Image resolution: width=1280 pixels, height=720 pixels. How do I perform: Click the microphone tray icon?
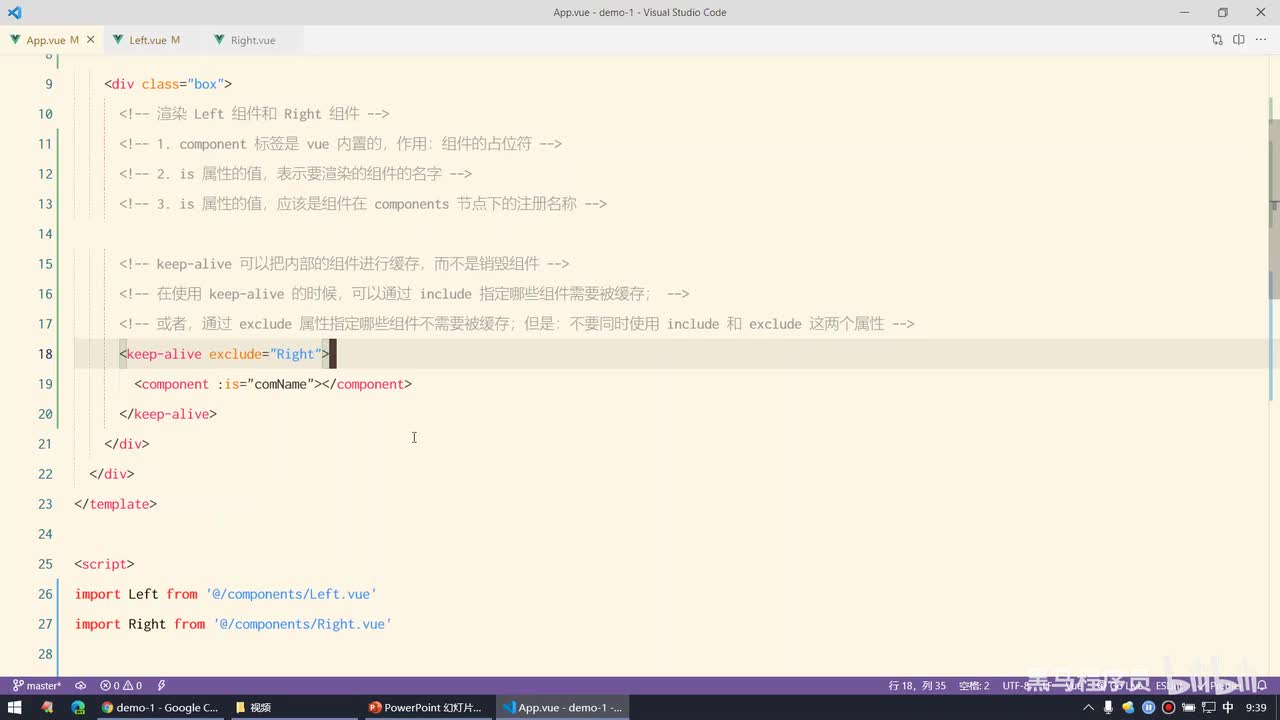1108,707
